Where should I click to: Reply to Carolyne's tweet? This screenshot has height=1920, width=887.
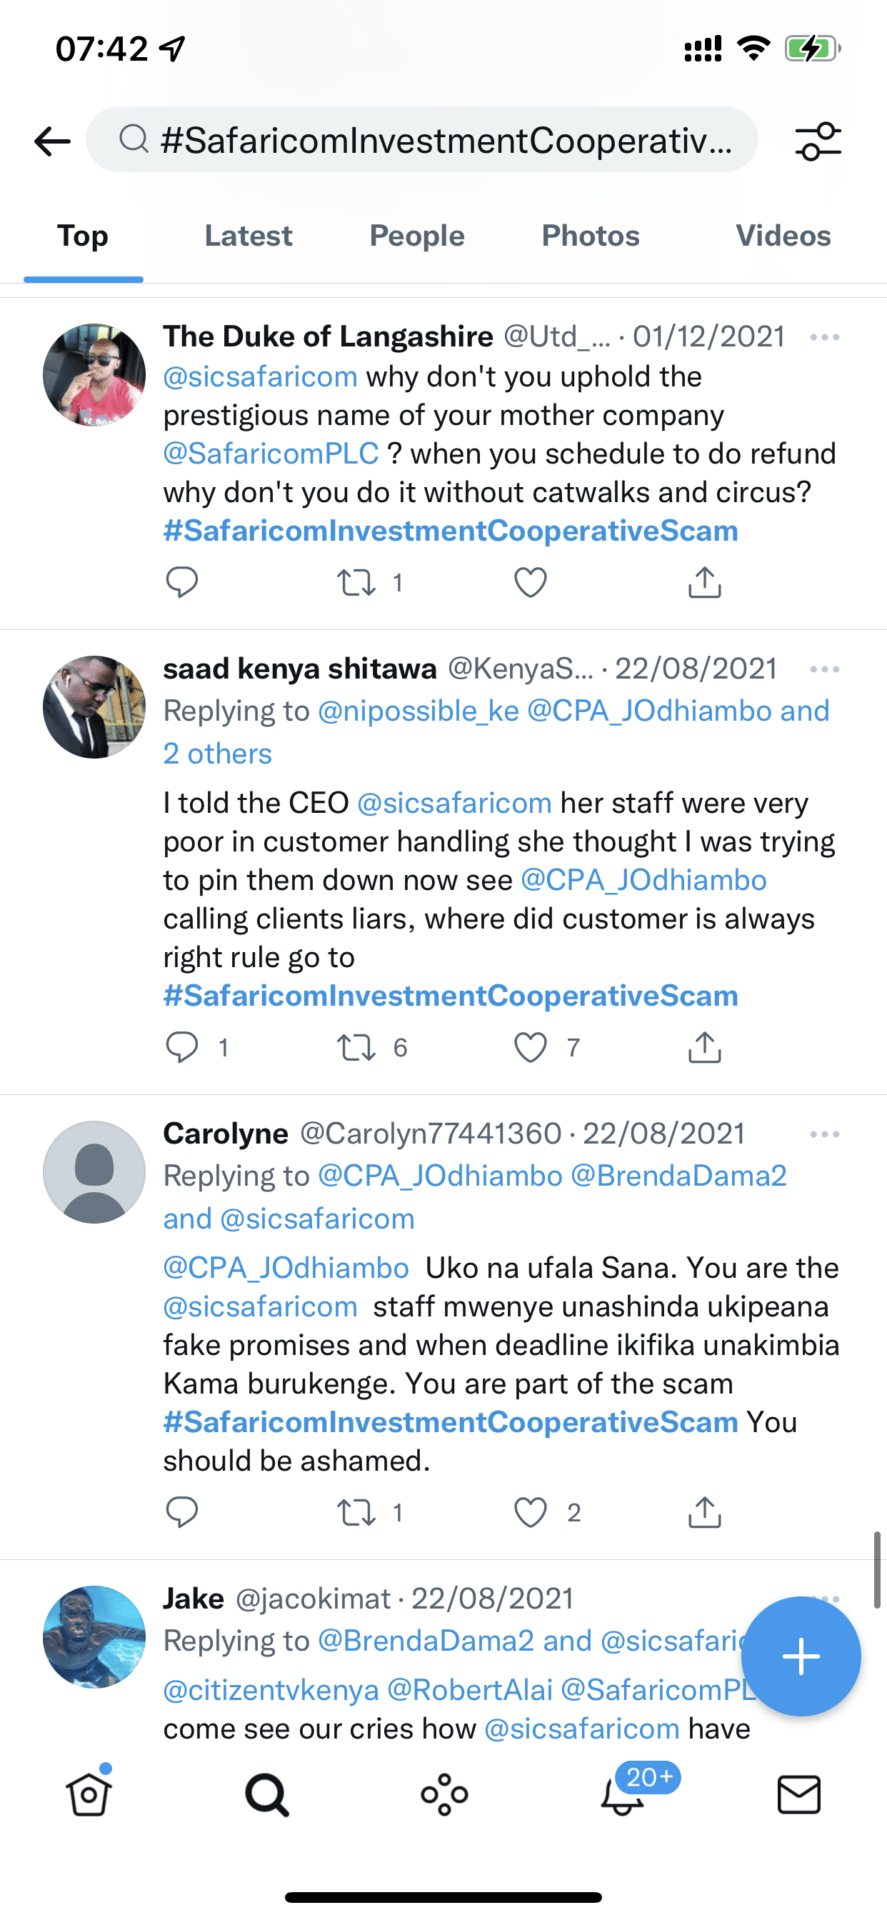pyautogui.click(x=182, y=1512)
